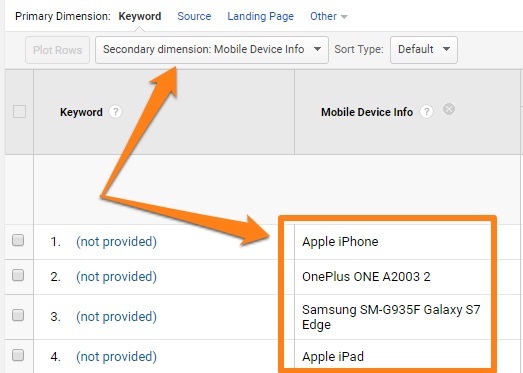Open the Sort Type Default dropdown
The height and width of the screenshot is (373, 523).
424,50
